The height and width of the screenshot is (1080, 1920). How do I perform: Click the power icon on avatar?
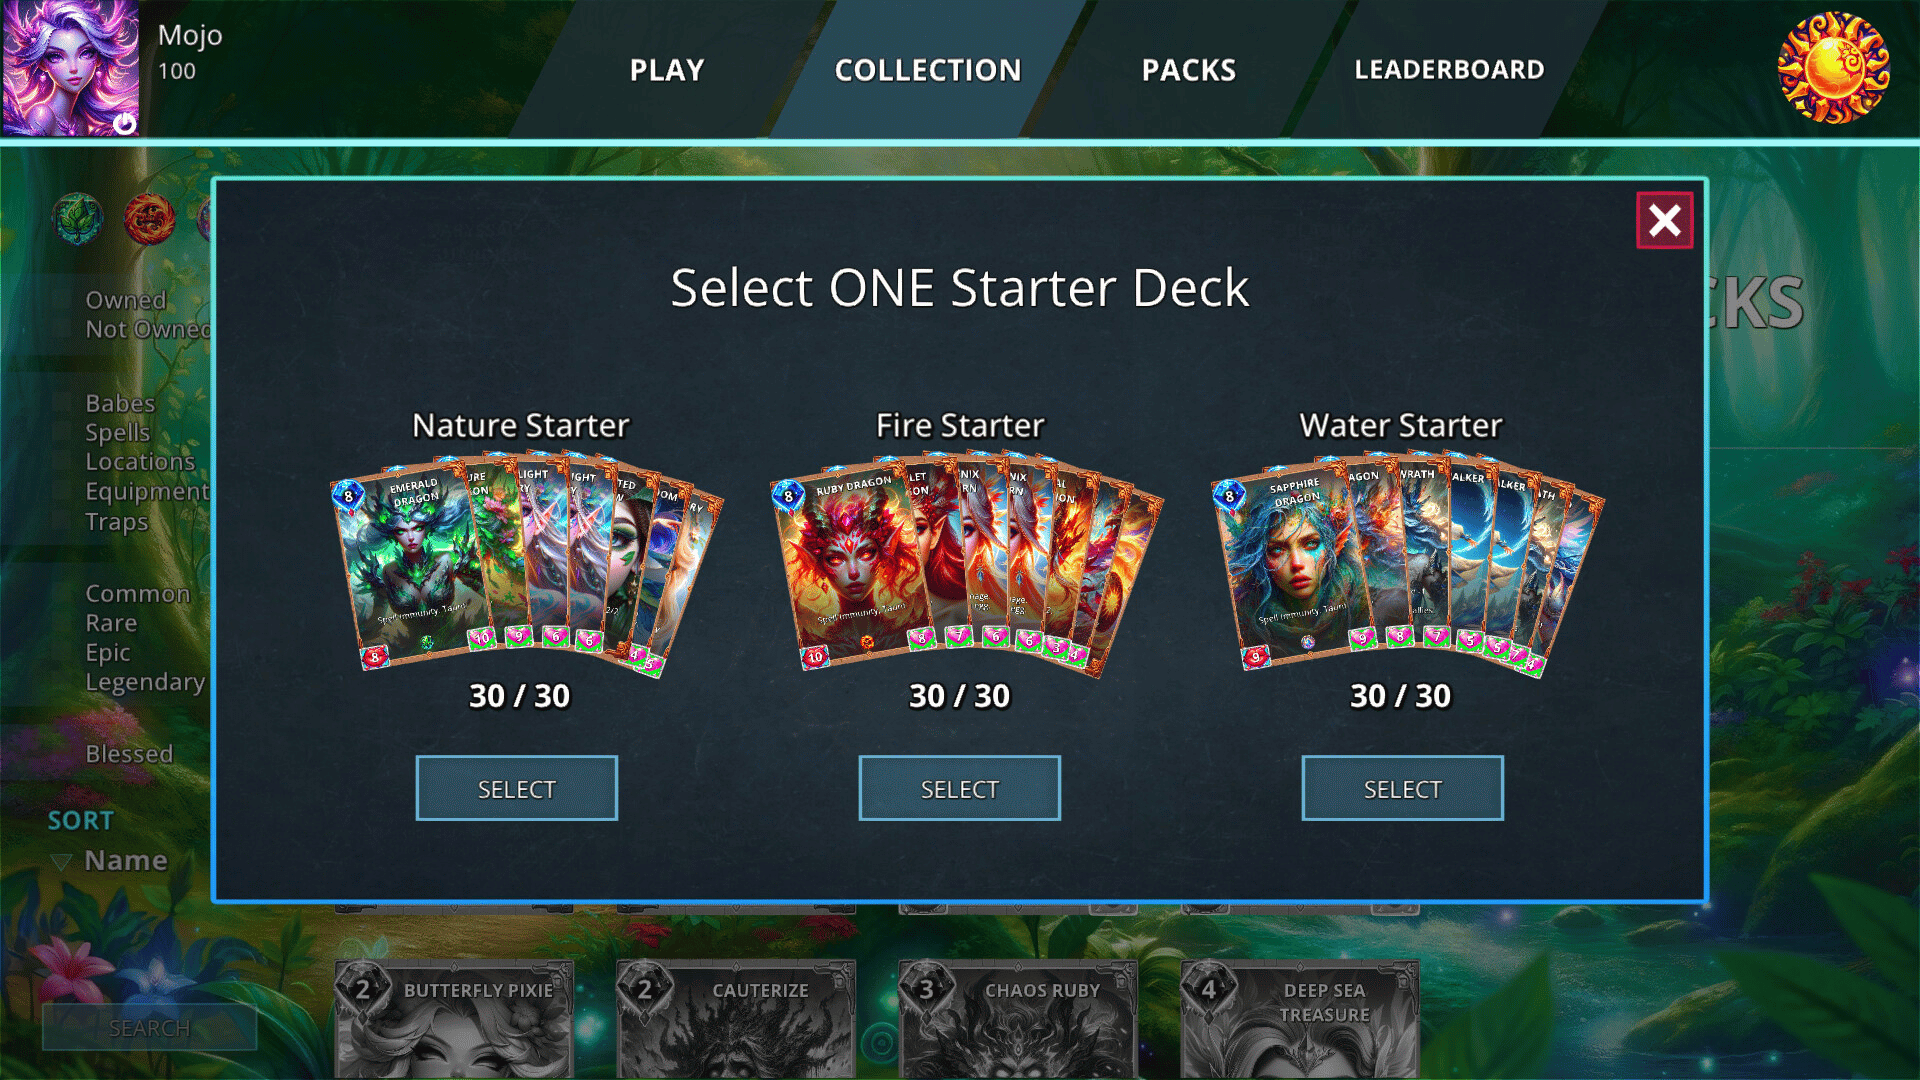[x=124, y=123]
